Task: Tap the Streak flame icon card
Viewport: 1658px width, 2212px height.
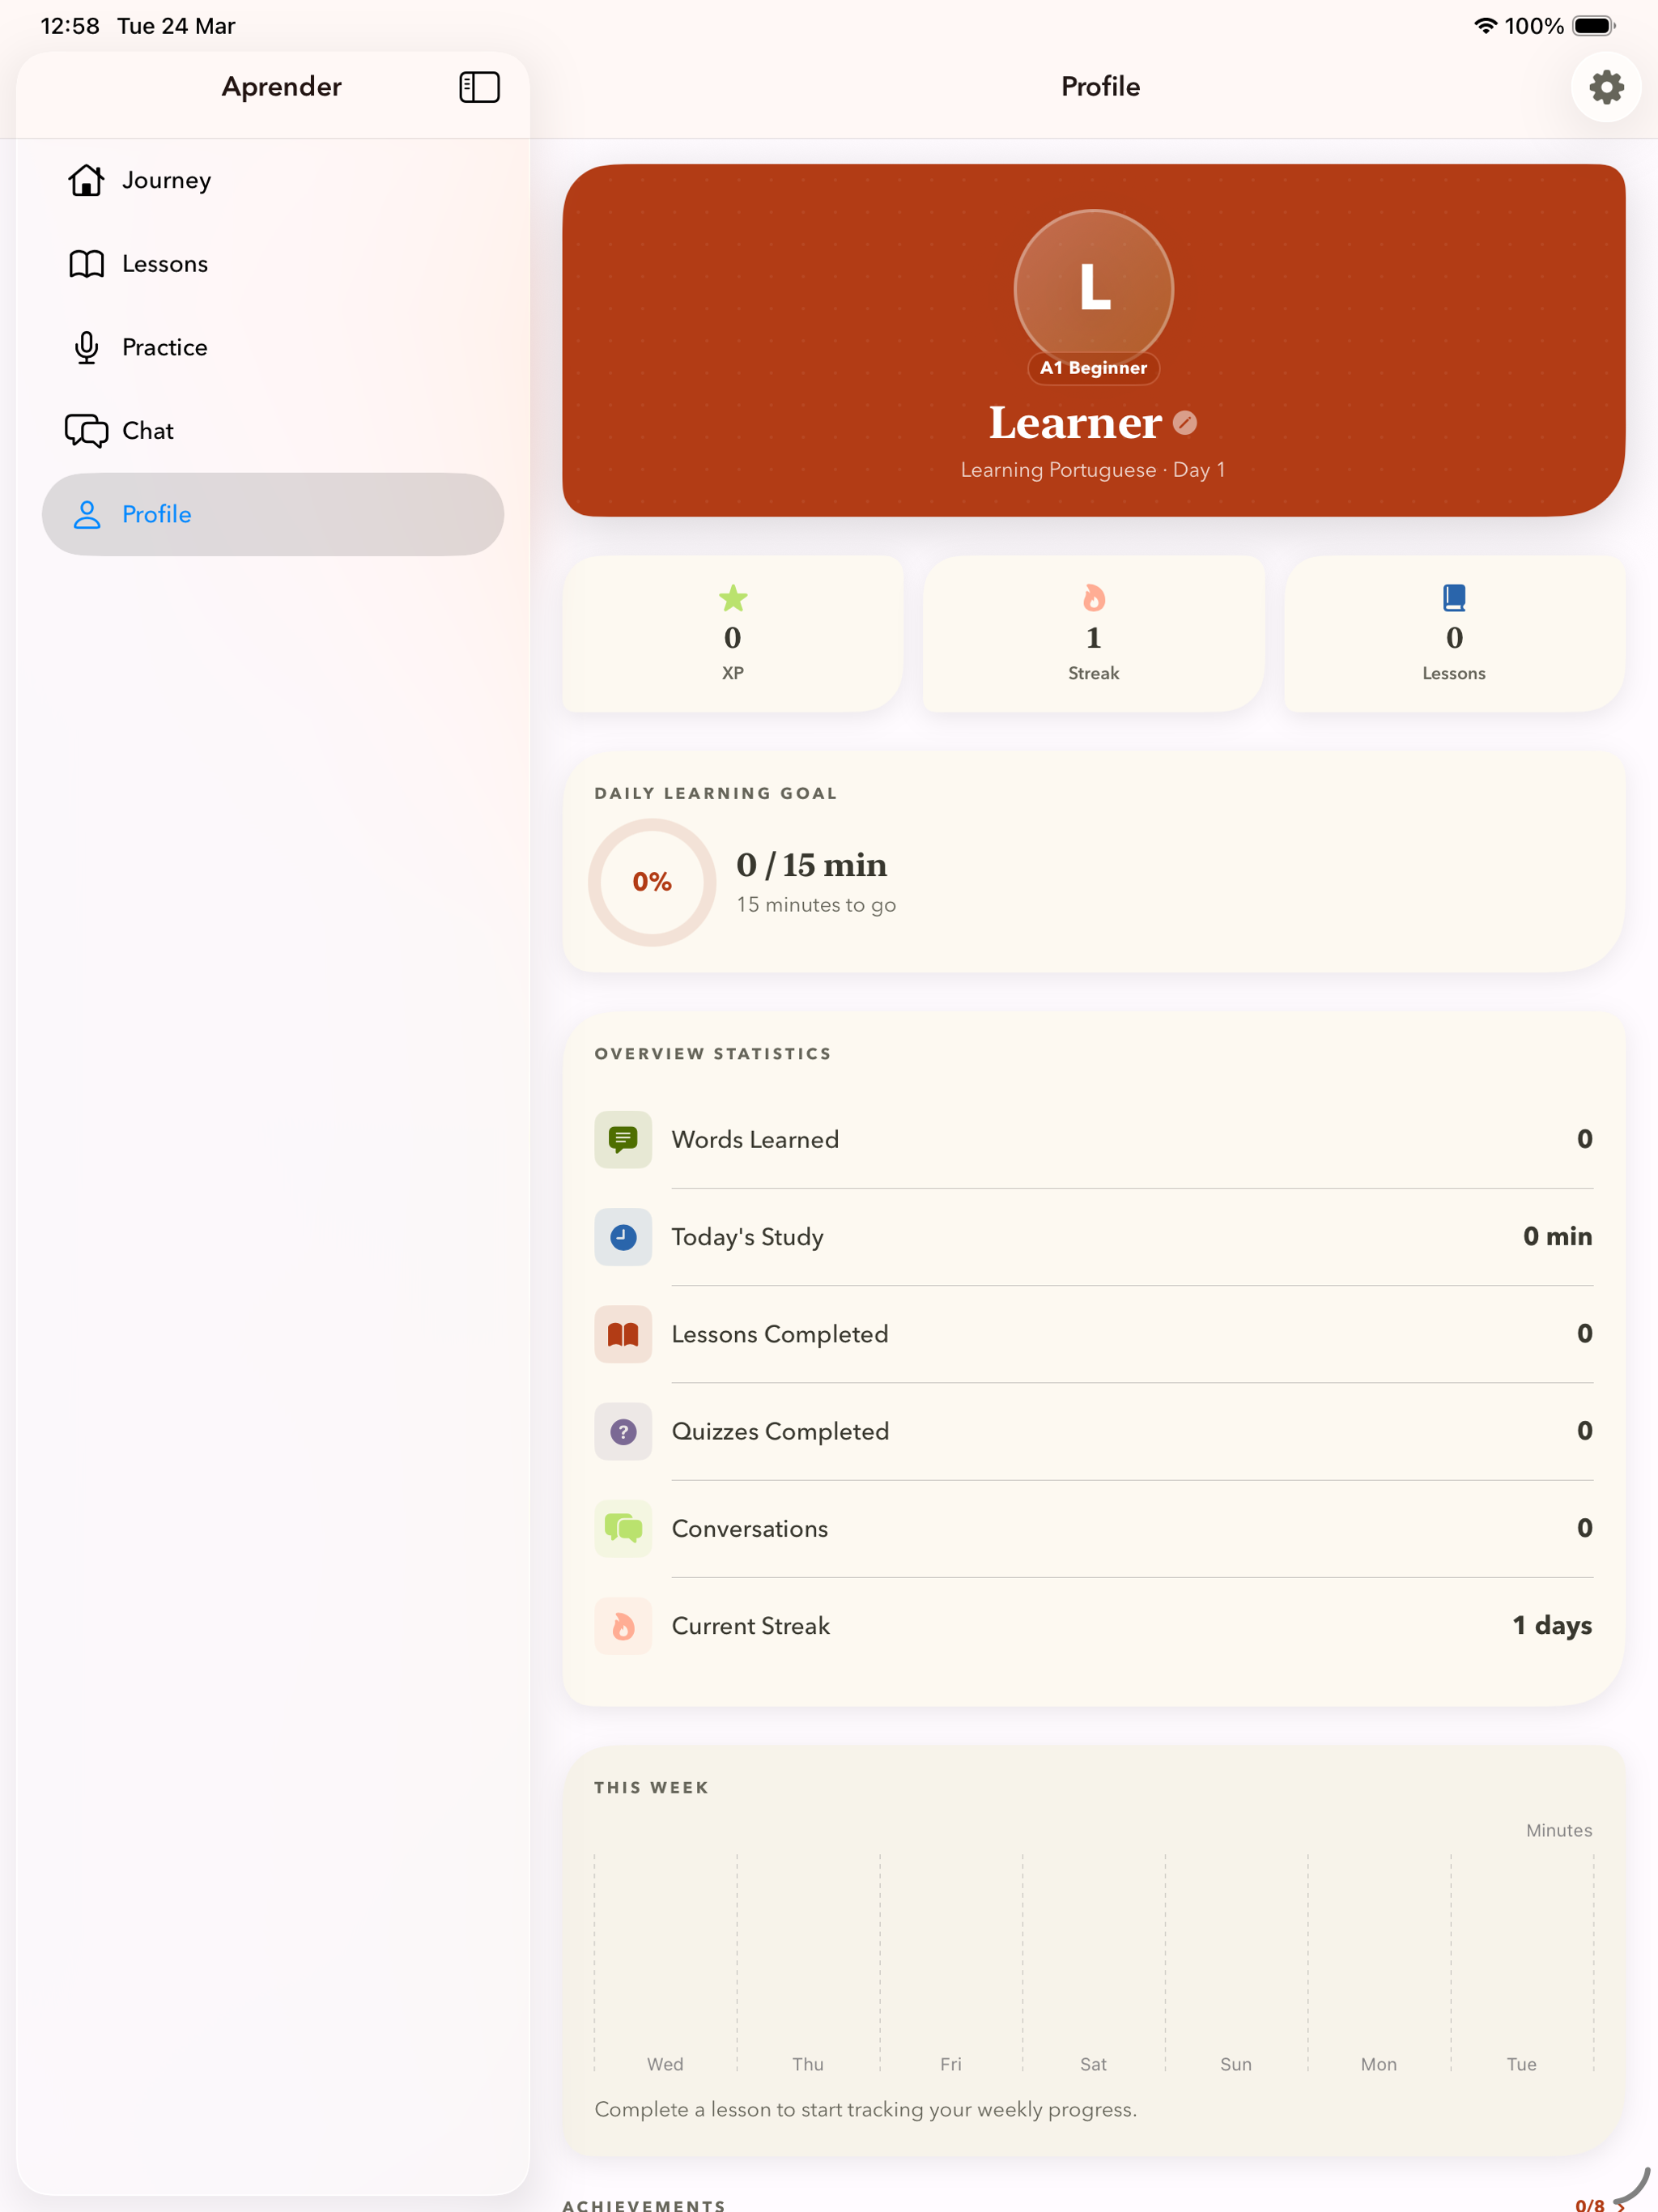Action: (1093, 633)
